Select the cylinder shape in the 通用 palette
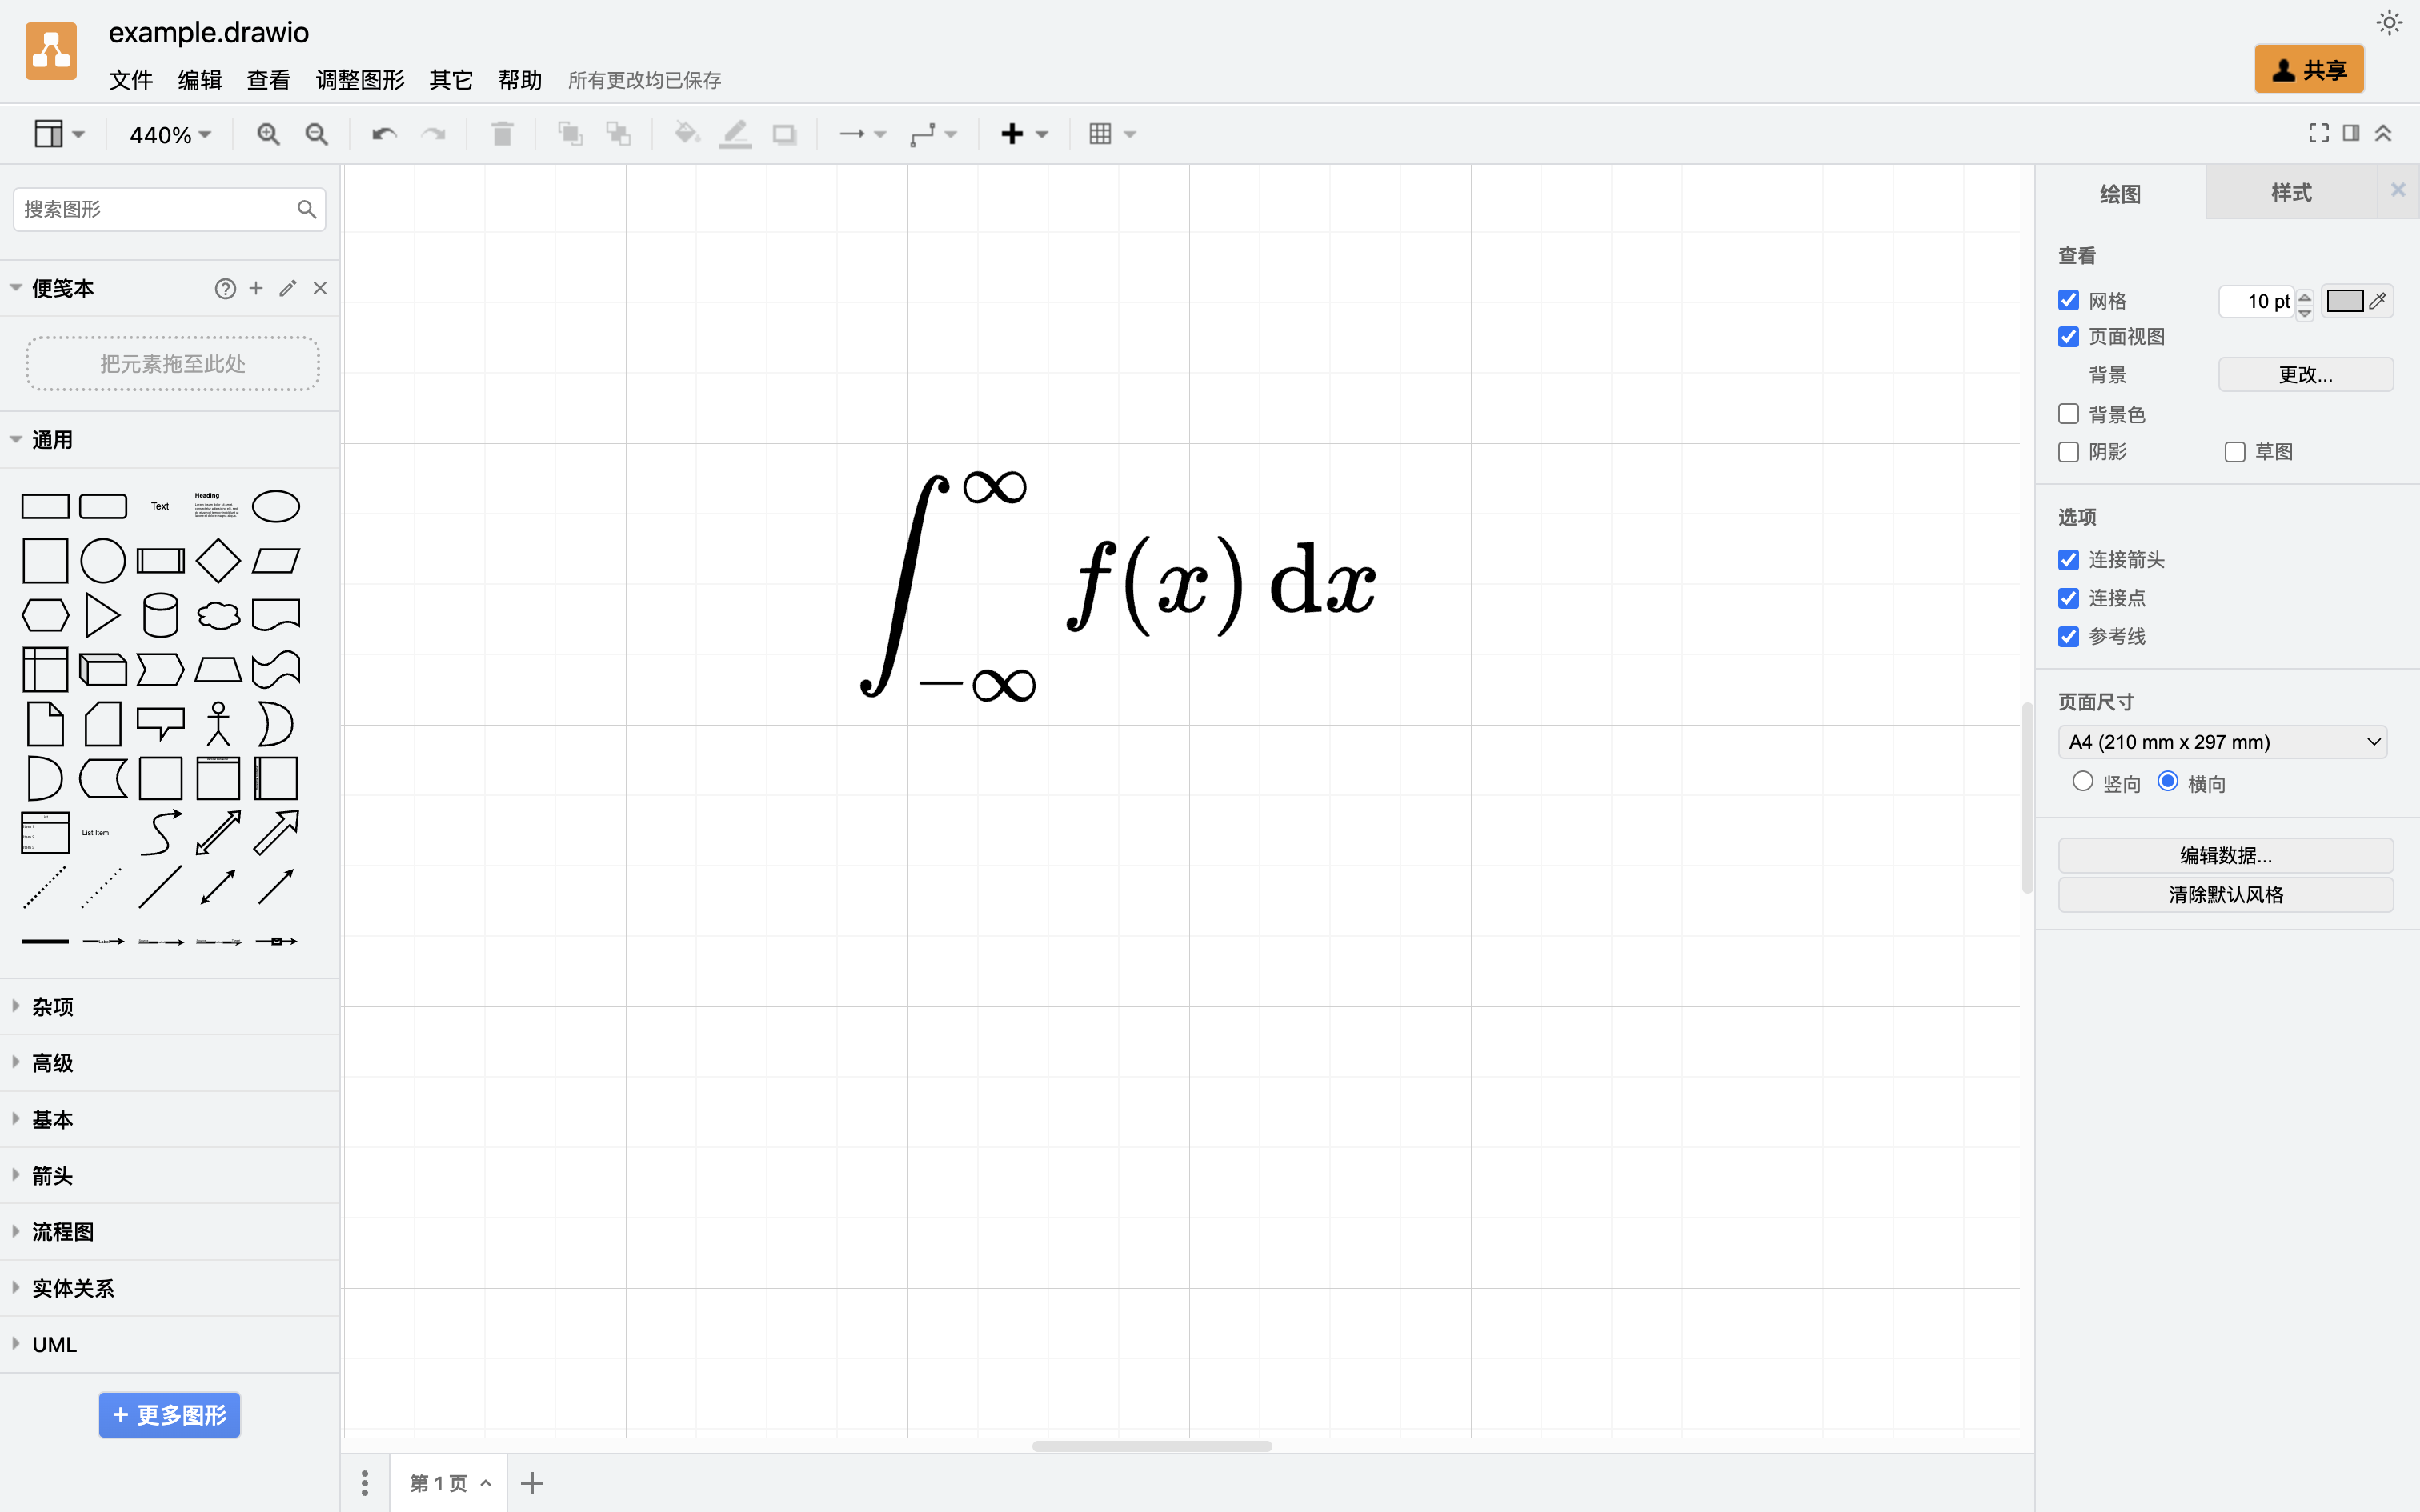 coord(160,615)
